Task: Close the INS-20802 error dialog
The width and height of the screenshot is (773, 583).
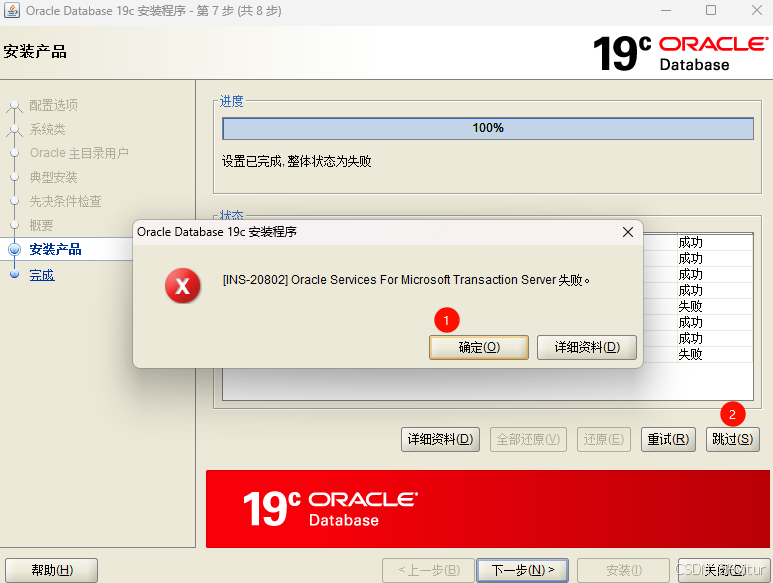Action: click(628, 232)
